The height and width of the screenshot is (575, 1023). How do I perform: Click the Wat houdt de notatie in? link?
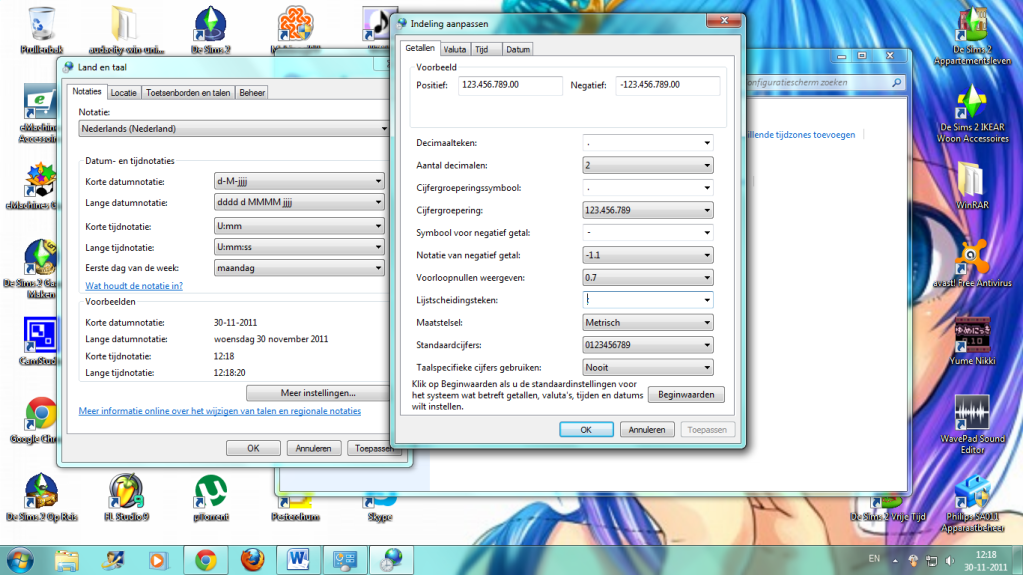pos(134,286)
